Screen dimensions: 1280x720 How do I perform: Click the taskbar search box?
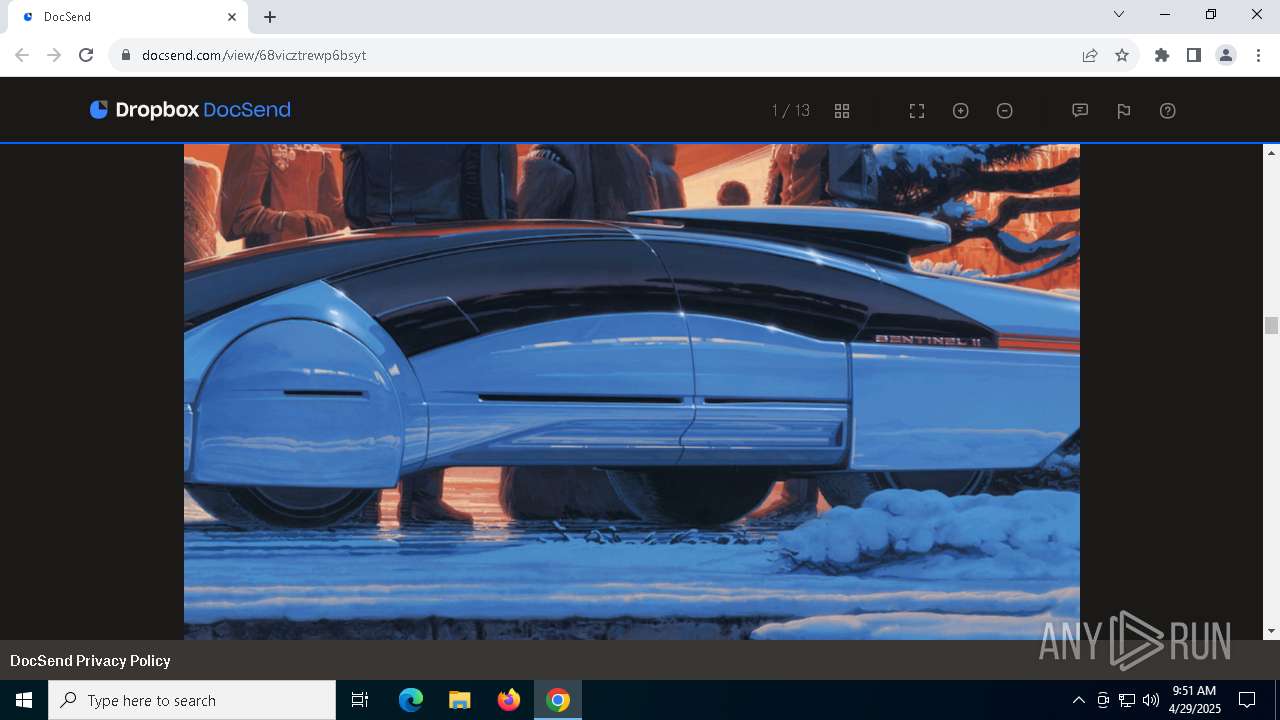[x=192, y=700]
